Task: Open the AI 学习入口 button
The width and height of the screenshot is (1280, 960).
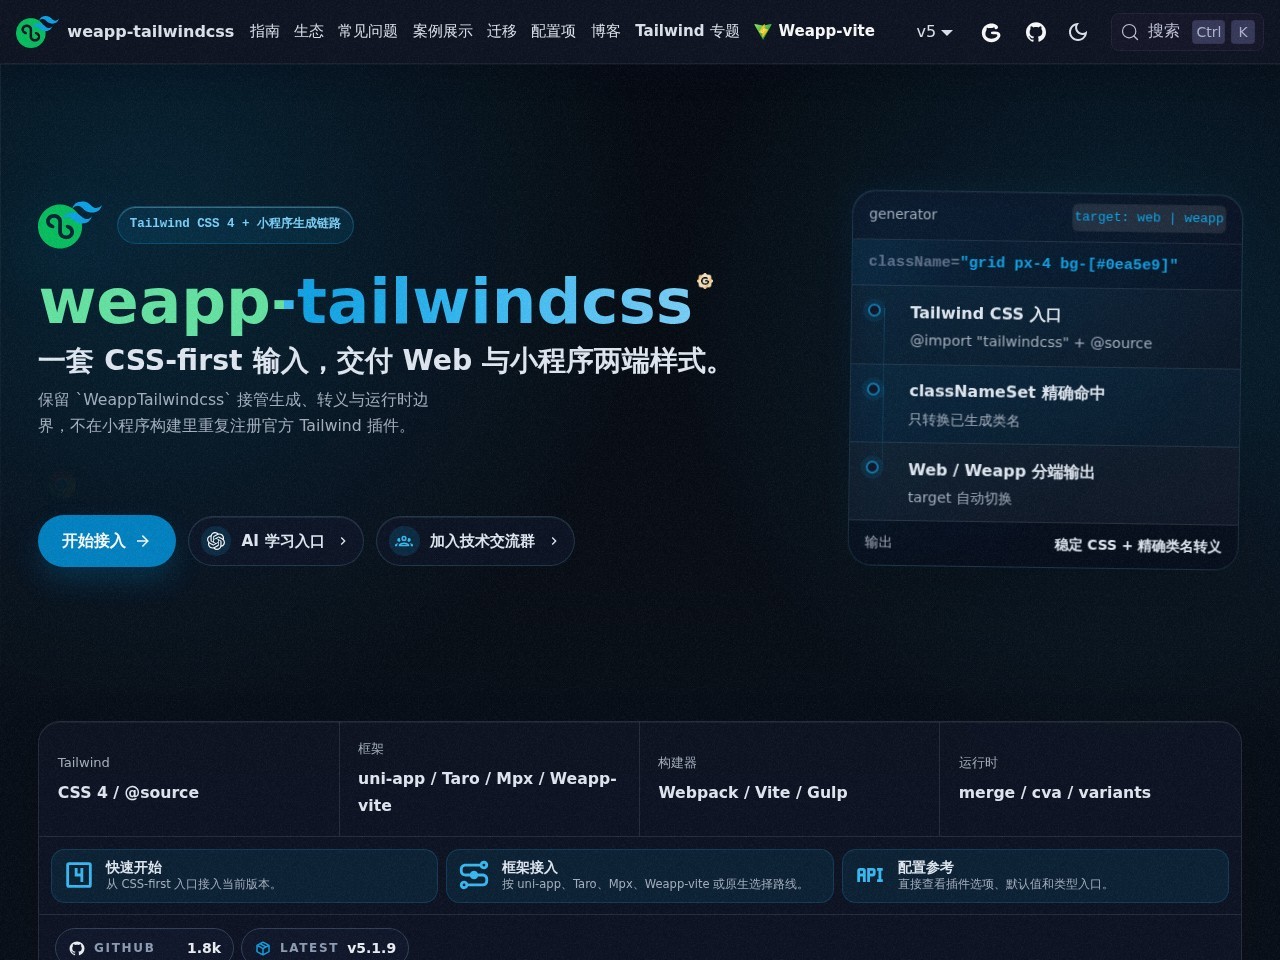Action: [x=276, y=541]
